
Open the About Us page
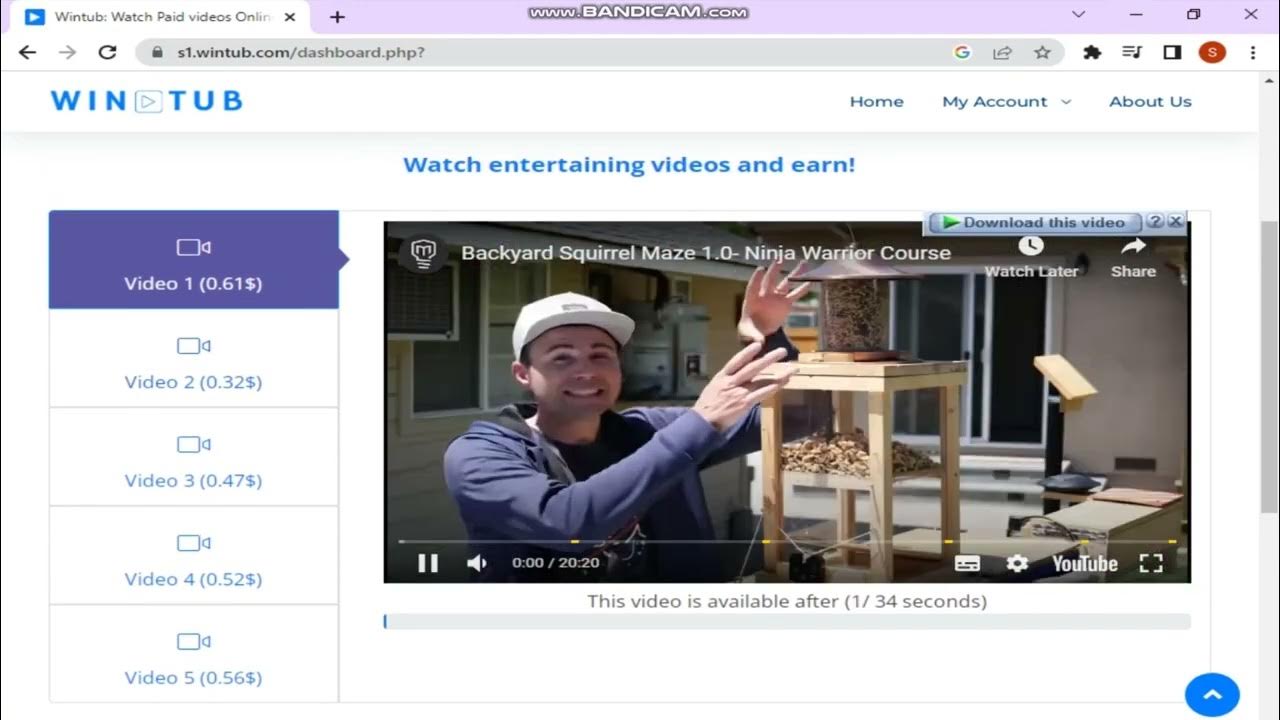click(x=1150, y=101)
